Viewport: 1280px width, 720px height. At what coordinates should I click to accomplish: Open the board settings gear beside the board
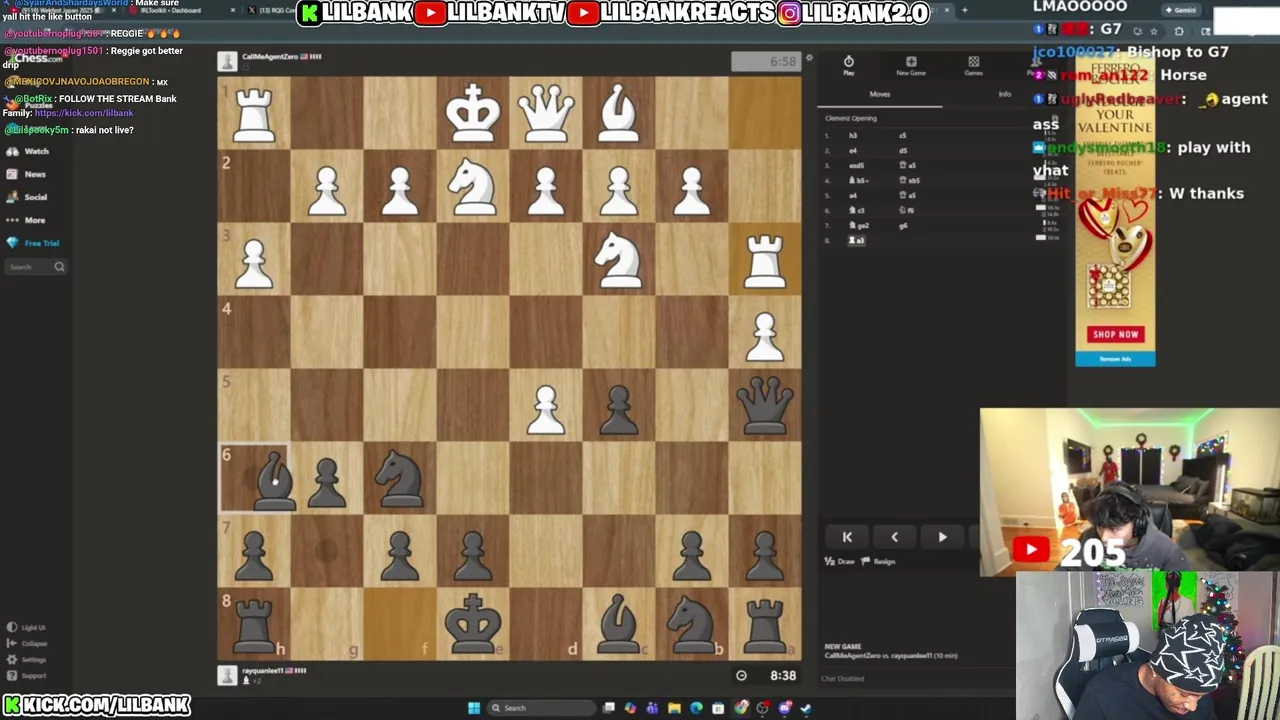pos(809,59)
